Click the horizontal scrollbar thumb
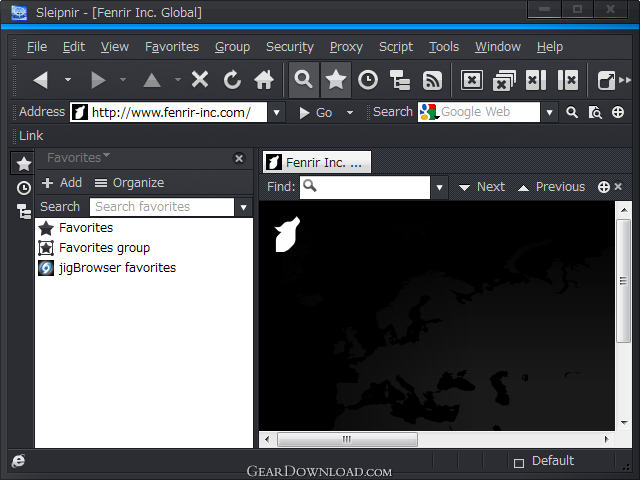Viewport: 640px width, 480px height. pos(347,439)
